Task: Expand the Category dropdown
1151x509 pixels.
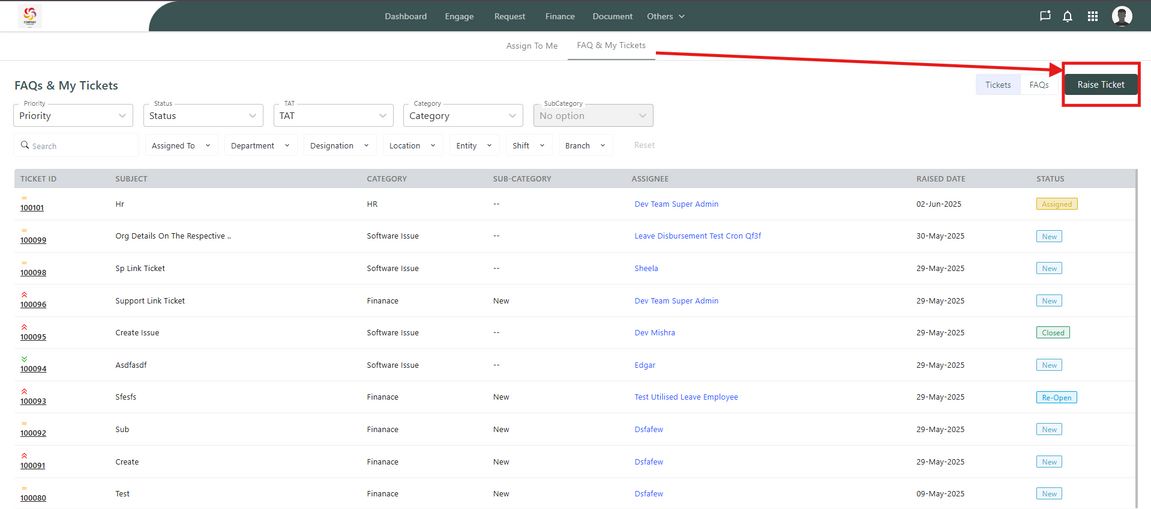Action: pyautogui.click(x=463, y=116)
